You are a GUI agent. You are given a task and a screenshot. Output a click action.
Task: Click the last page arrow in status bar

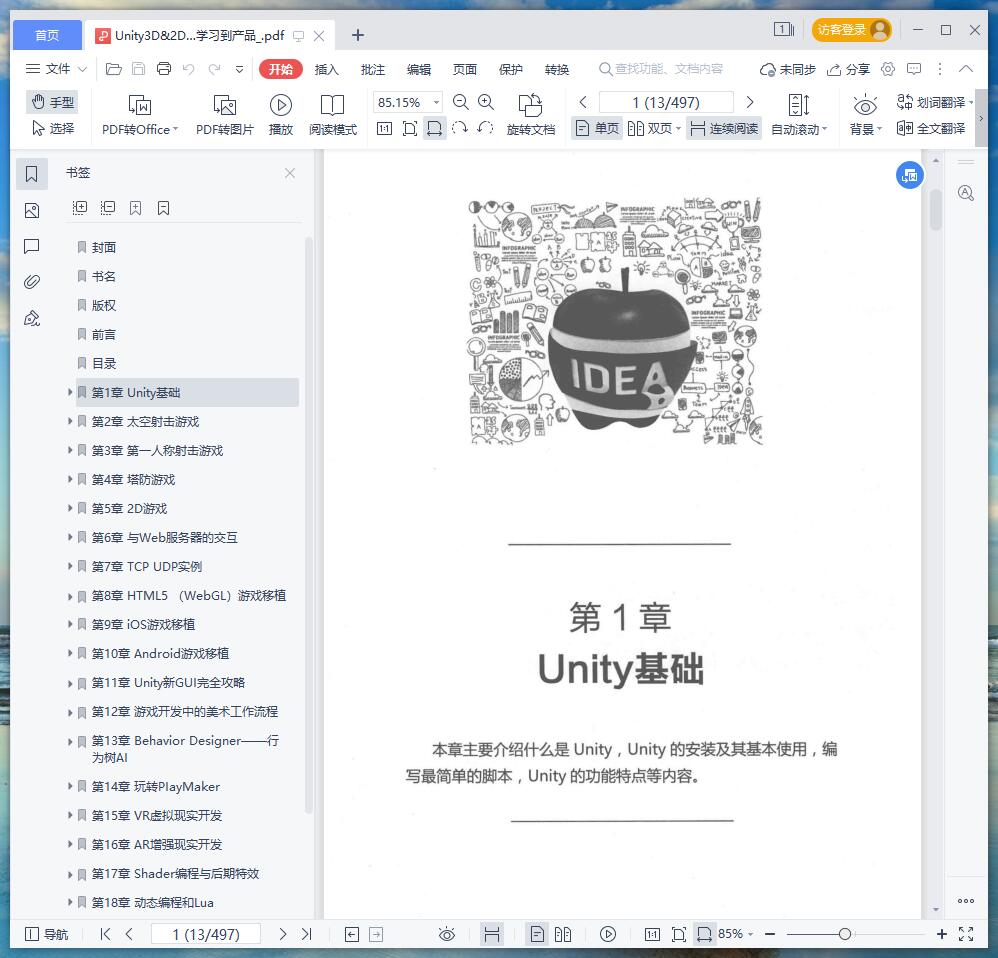pyautogui.click(x=307, y=934)
